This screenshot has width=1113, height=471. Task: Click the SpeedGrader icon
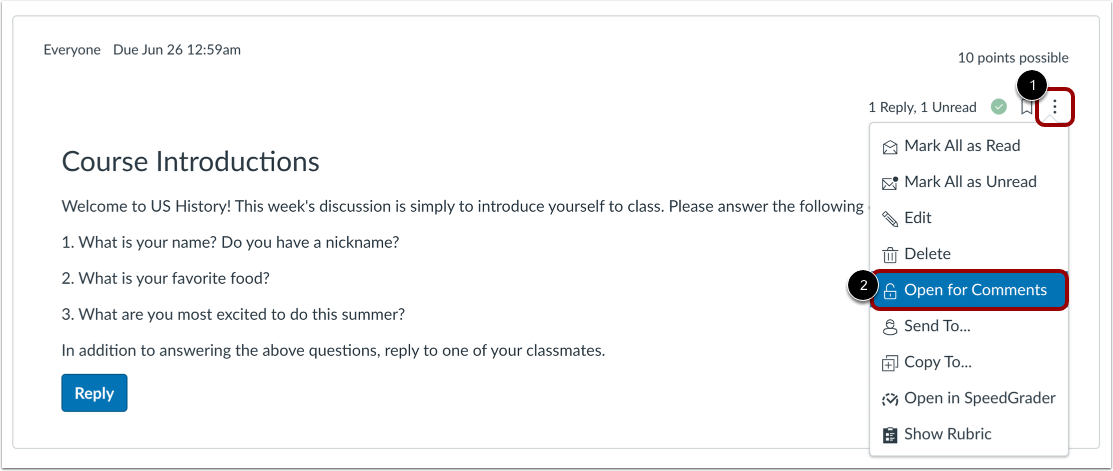click(889, 399)
